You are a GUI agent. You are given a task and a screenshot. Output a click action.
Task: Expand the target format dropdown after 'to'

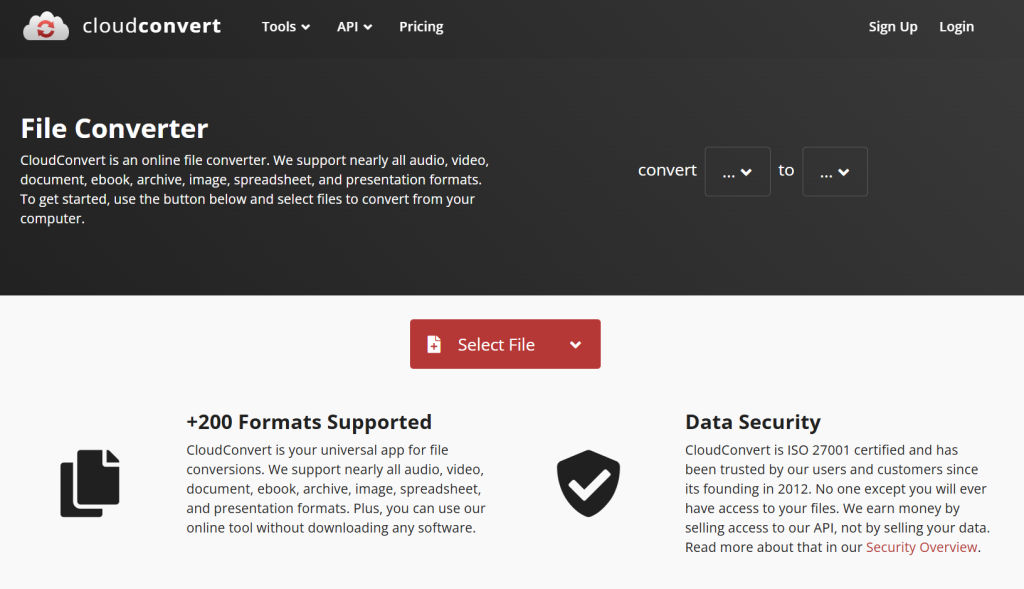pos(834,172)
